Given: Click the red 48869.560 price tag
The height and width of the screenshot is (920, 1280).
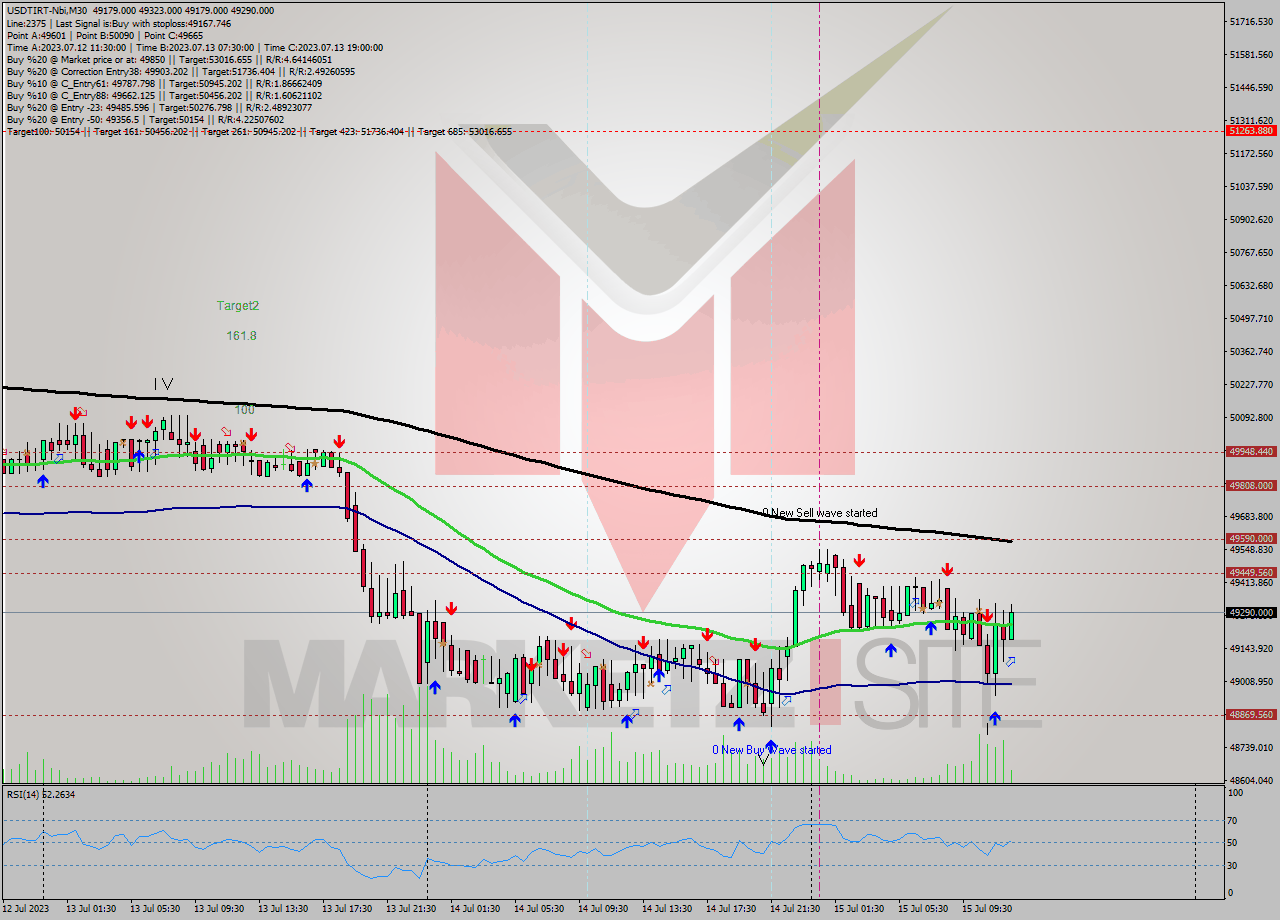Looking at the screenshot, I should click(1251, 714).
